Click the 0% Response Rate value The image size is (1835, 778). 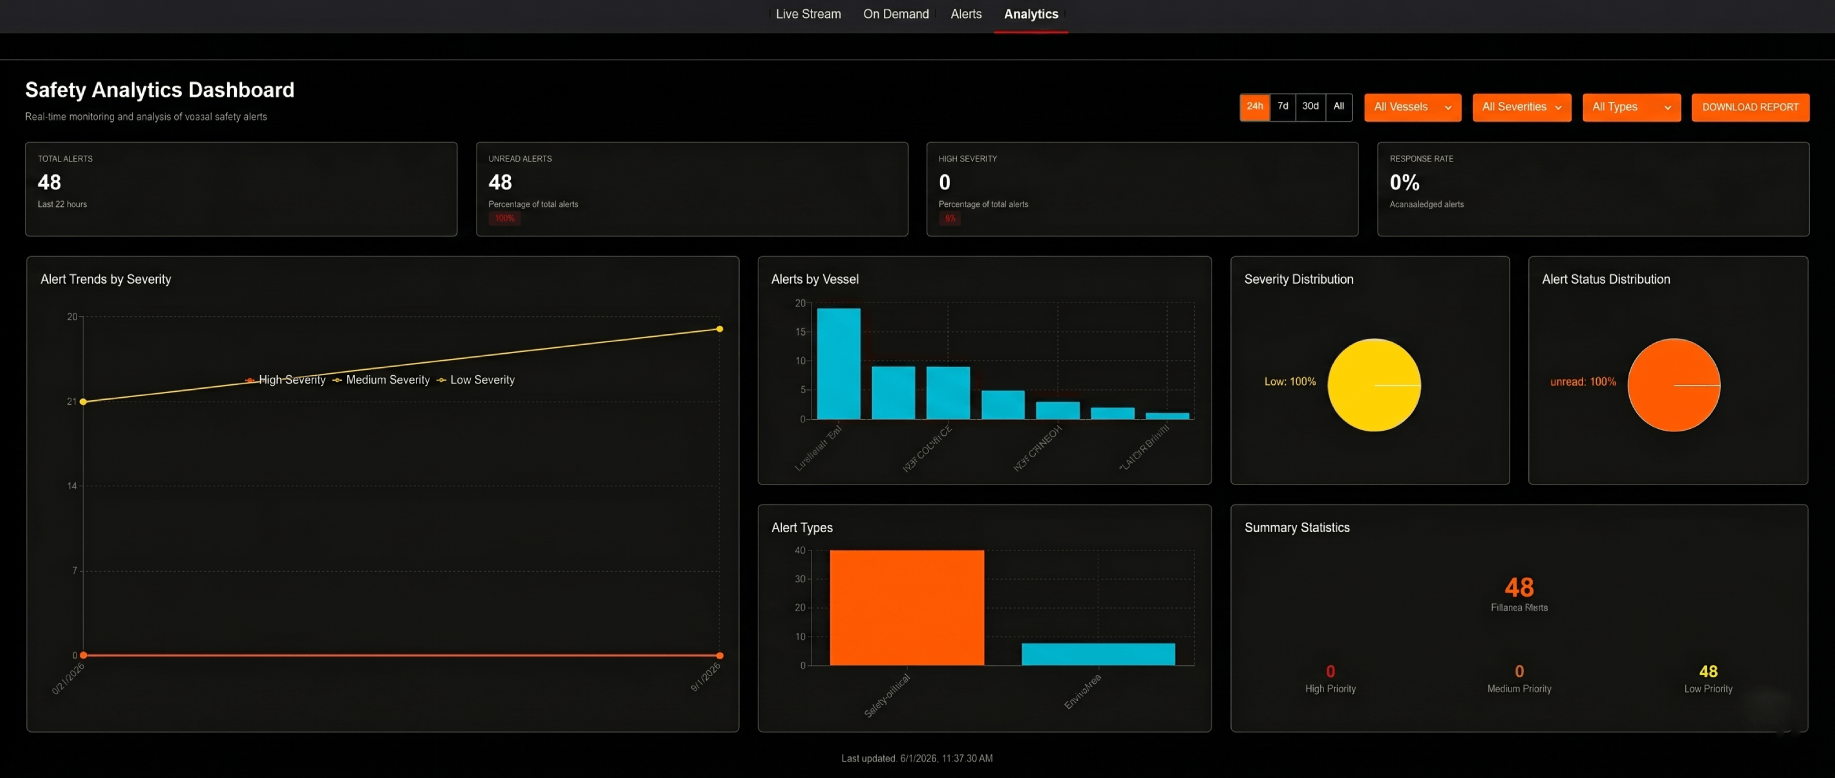pos(1404,182)
